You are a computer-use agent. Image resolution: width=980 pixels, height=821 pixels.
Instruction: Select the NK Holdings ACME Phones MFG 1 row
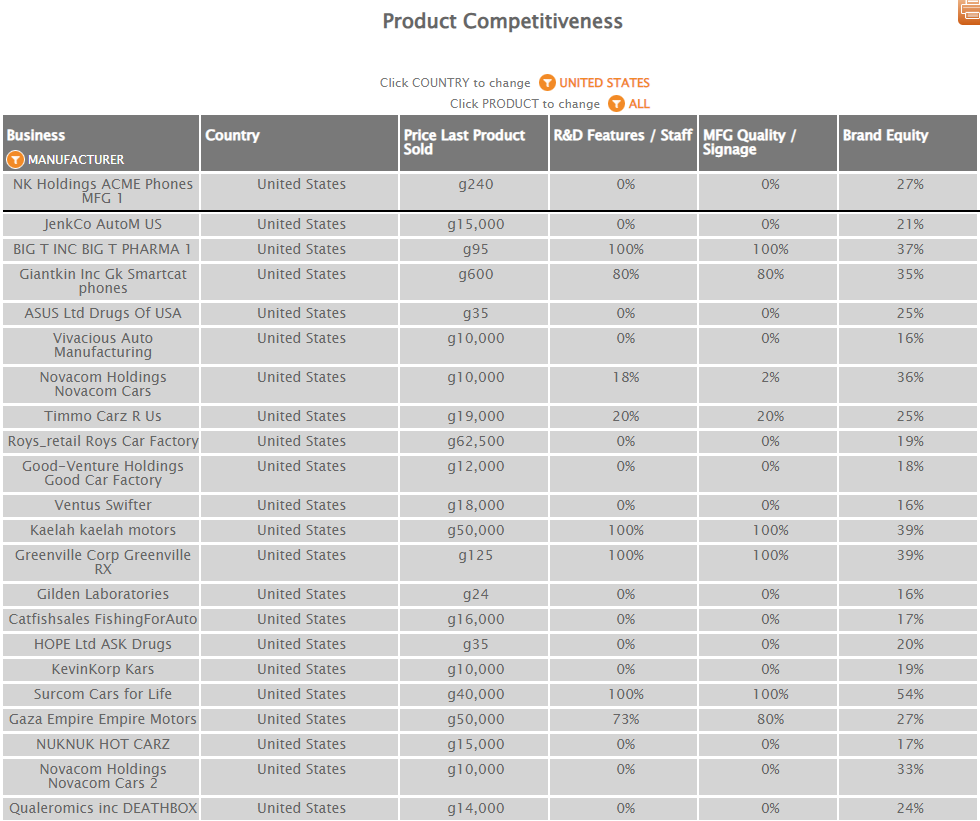pyautogui.click(x=103, y=191)
